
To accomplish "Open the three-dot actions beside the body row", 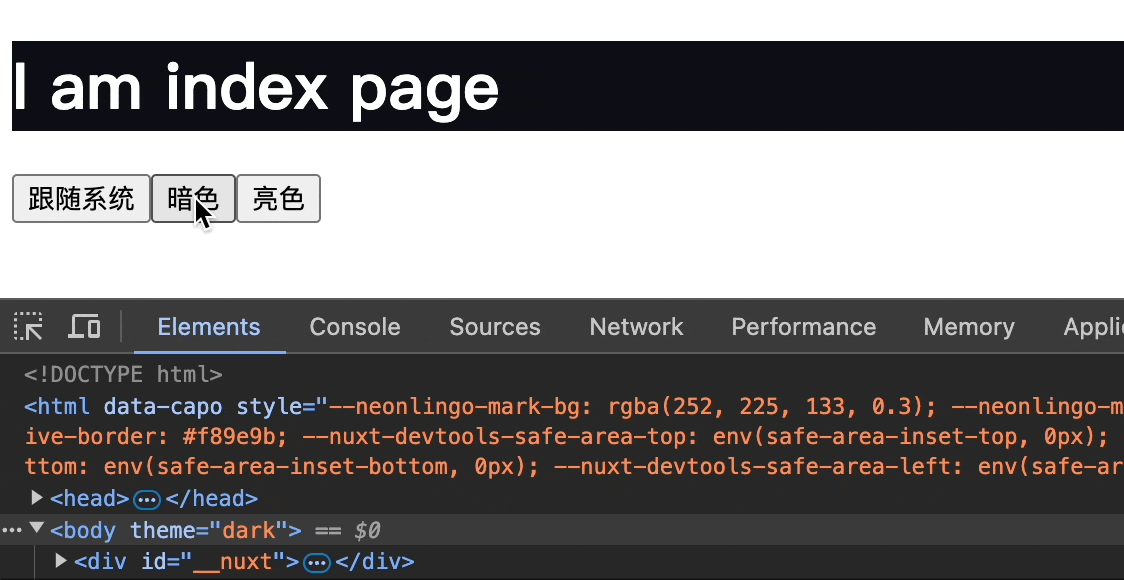I will [x=11, y=530].
